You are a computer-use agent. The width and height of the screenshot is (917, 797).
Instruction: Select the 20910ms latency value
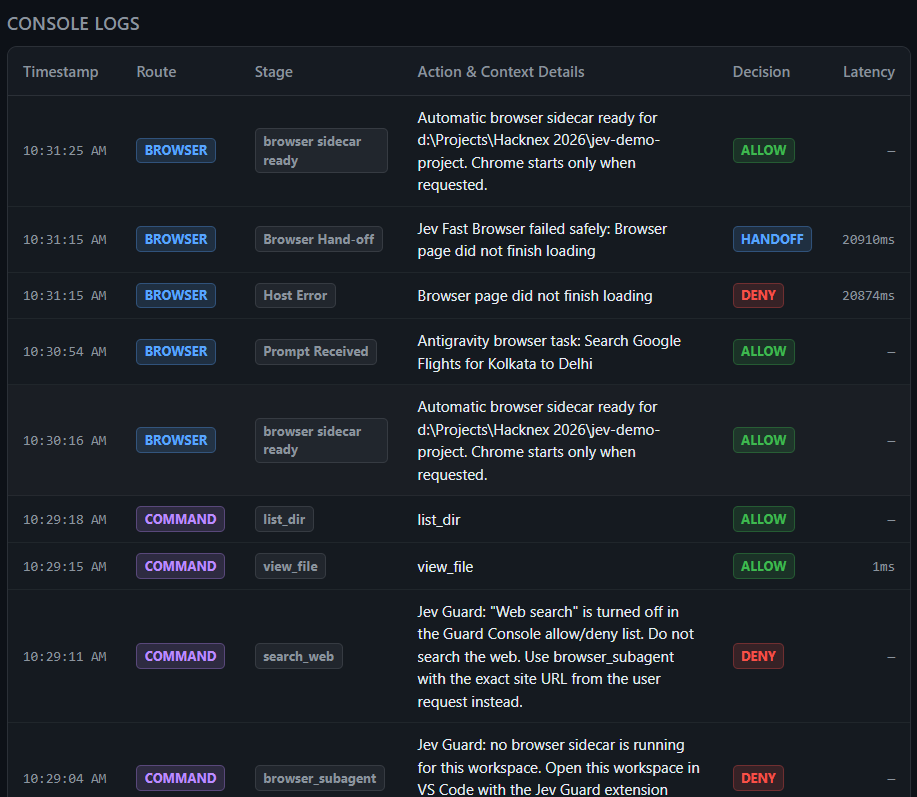click(x=868, y=240)
